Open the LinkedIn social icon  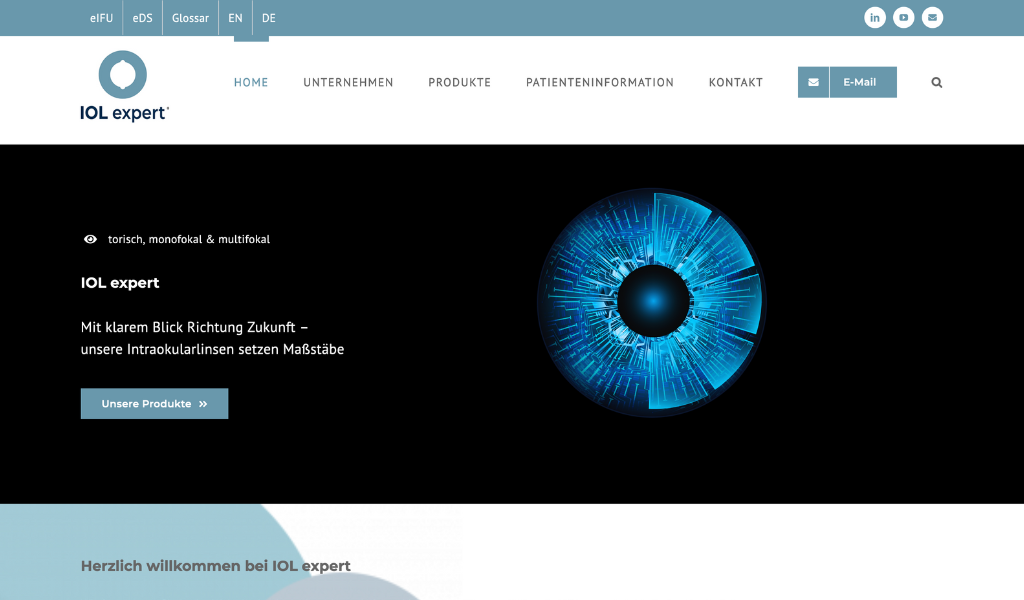coord(874,18)
